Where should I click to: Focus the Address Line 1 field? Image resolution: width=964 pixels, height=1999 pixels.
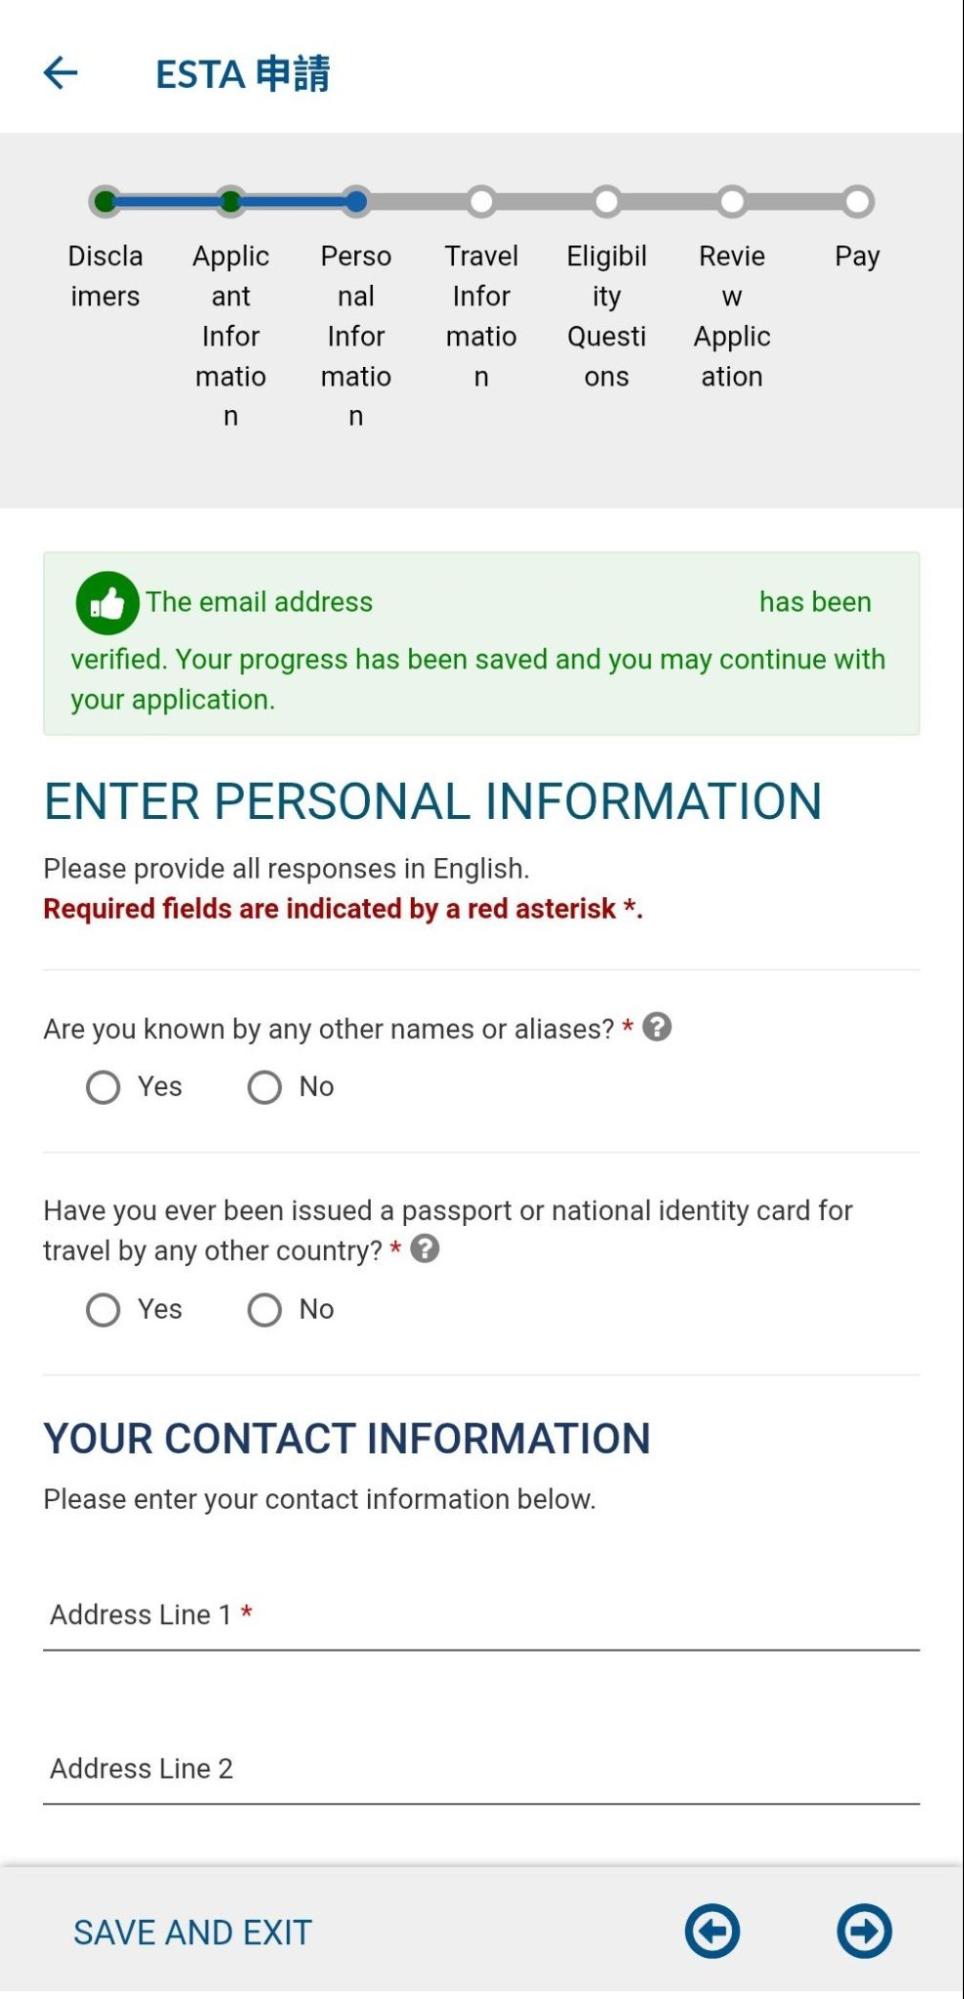(x=480, y=1615)
